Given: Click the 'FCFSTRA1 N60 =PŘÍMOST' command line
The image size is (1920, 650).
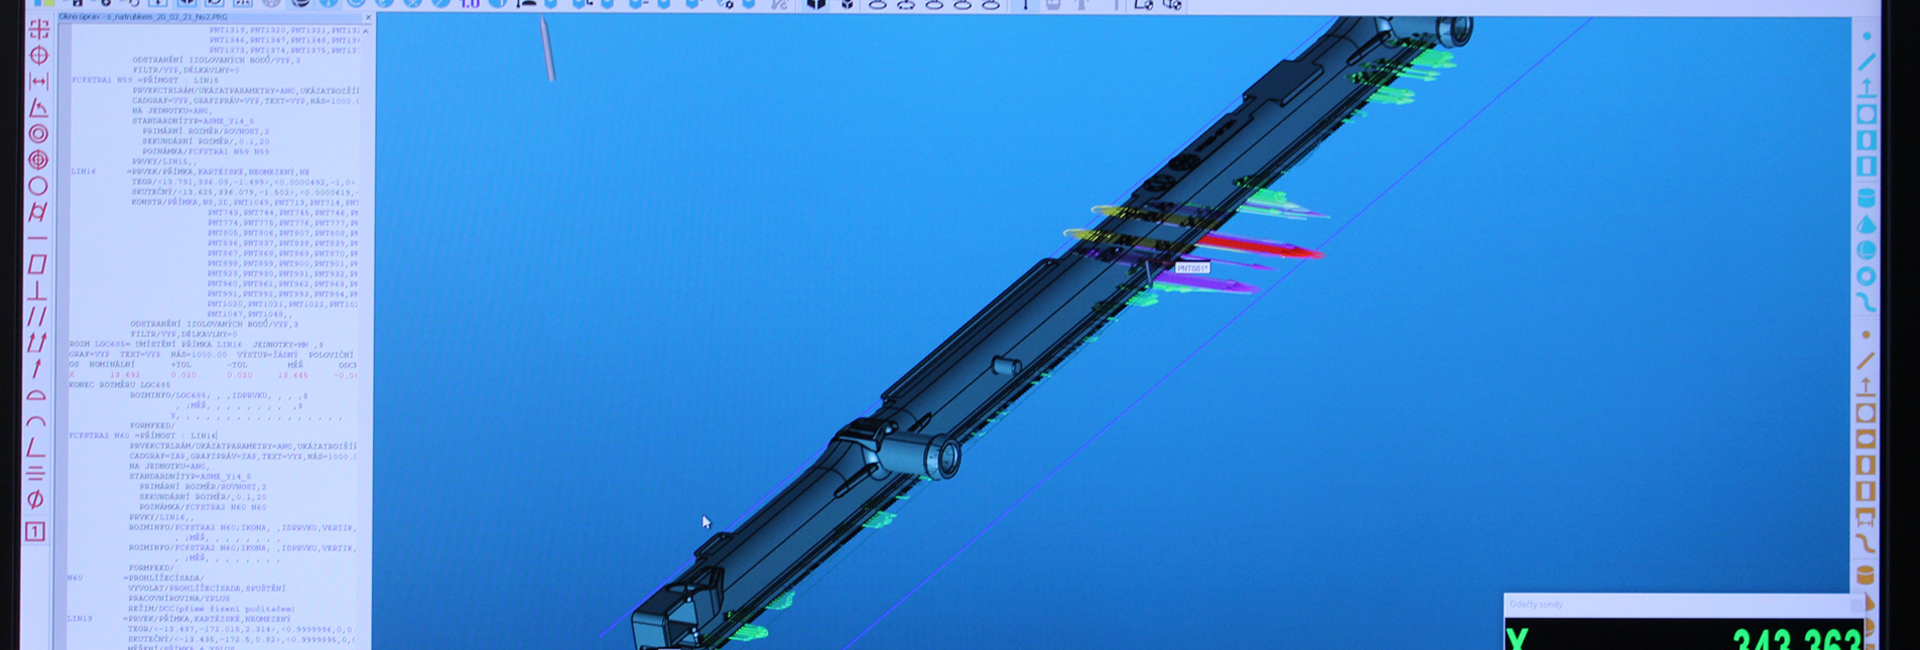Looking at the screenshot, I should [x=143, y=436].
